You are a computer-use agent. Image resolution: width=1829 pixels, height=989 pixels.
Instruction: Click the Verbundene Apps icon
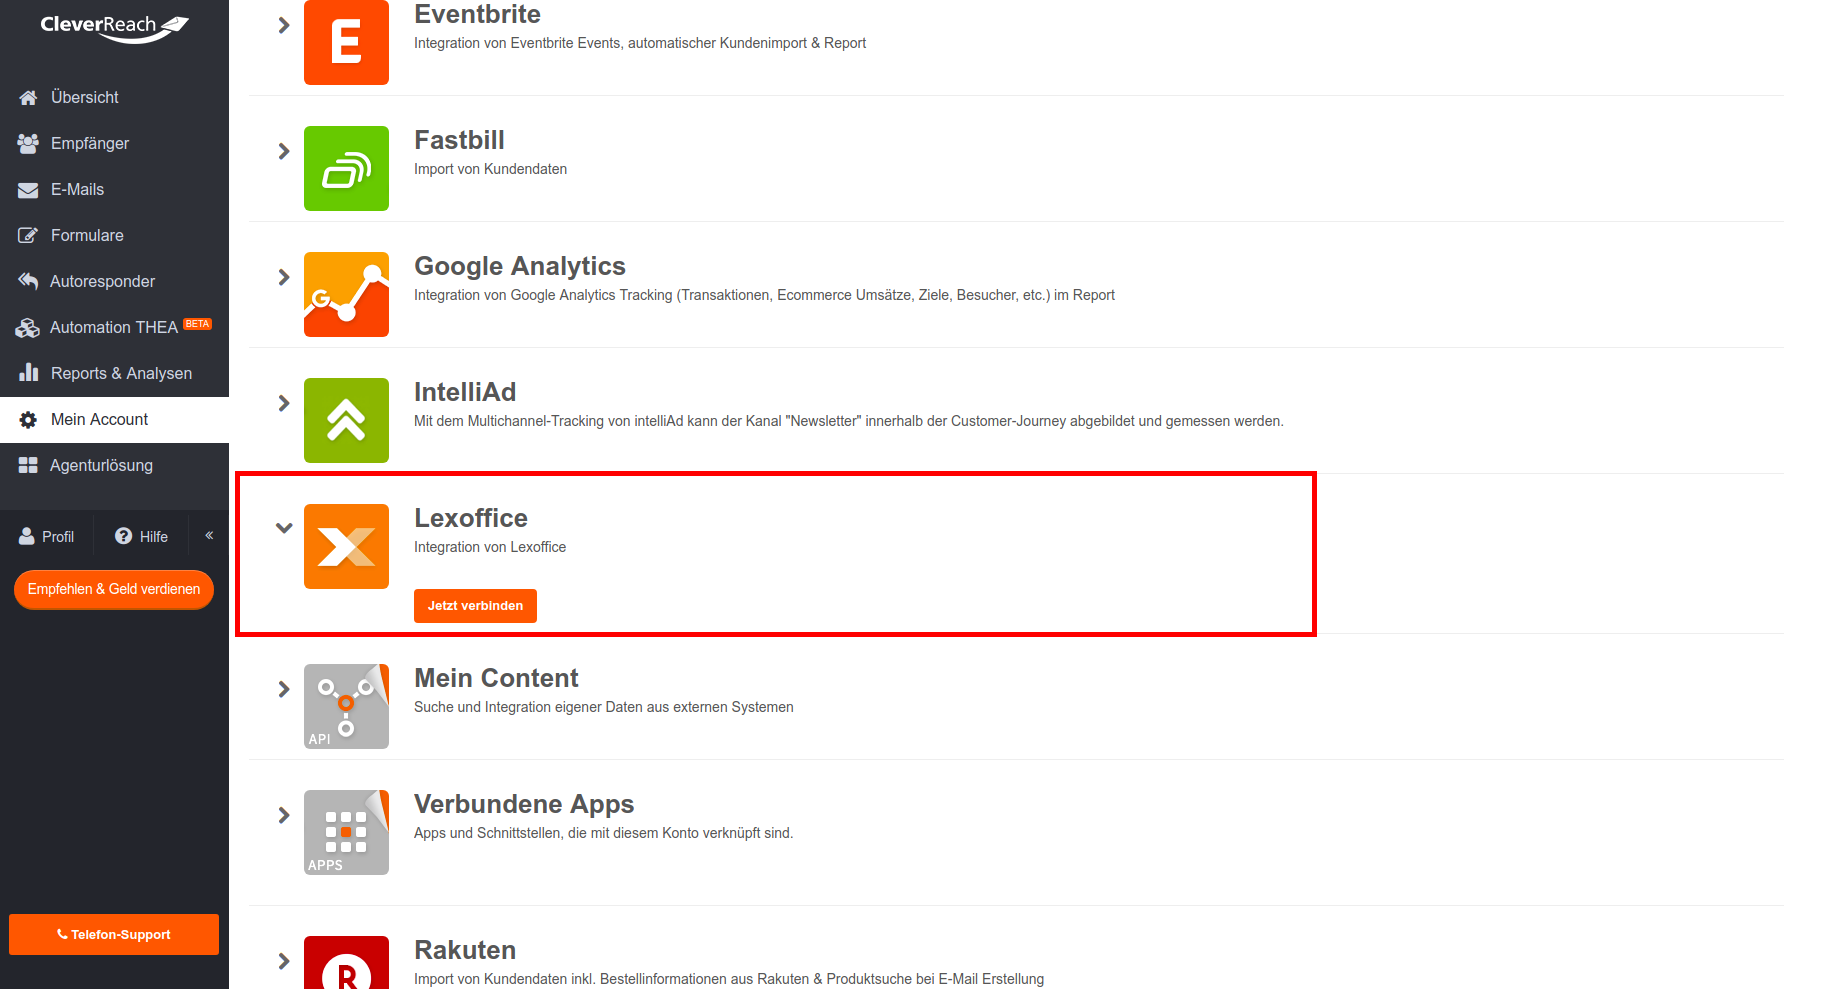(x=346, y=832)
